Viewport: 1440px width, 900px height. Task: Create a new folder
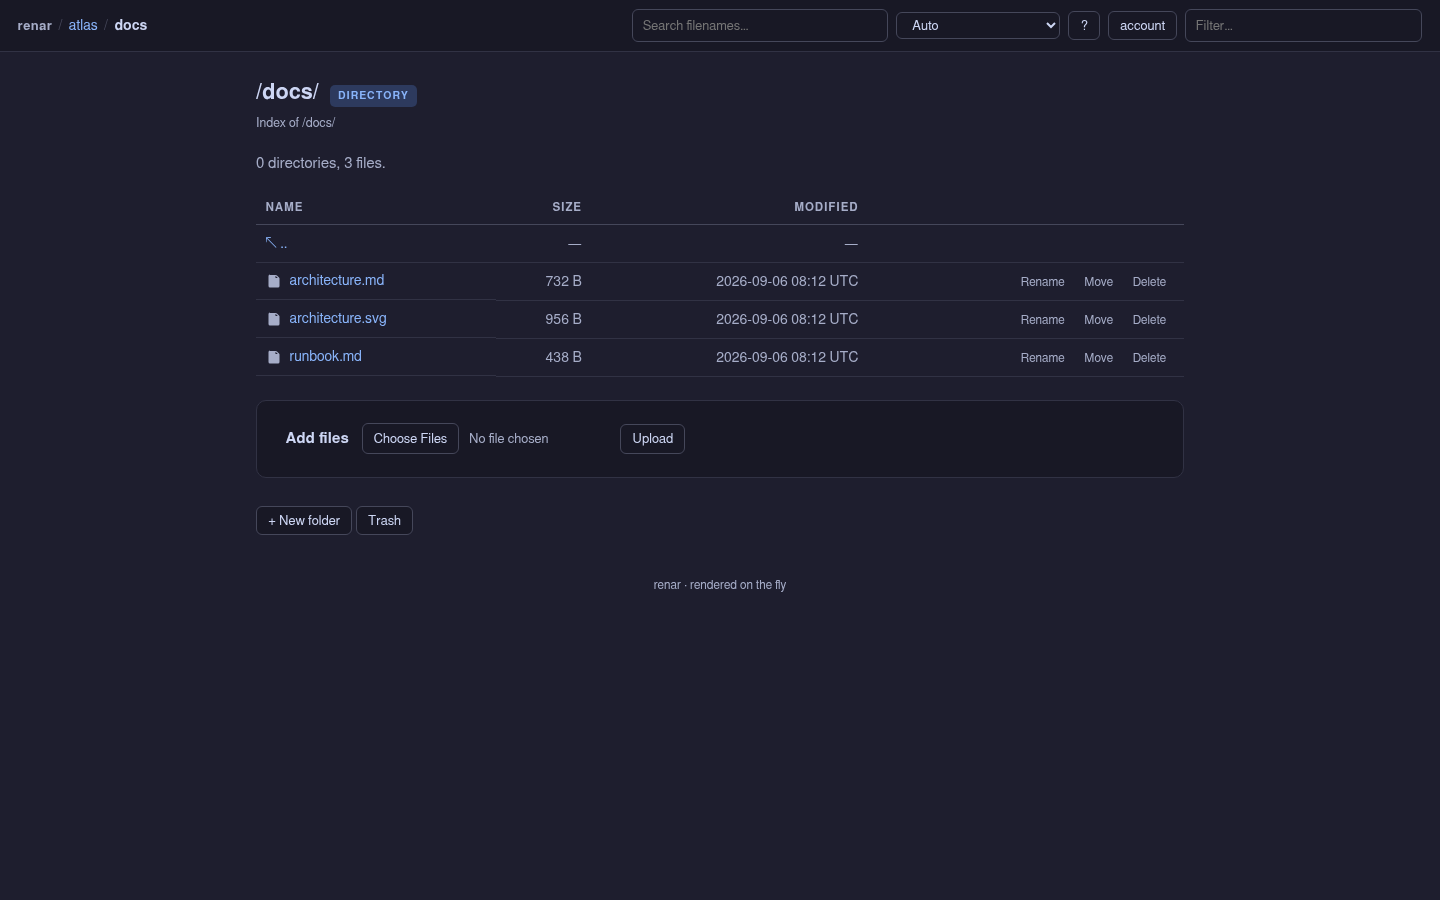304,521
